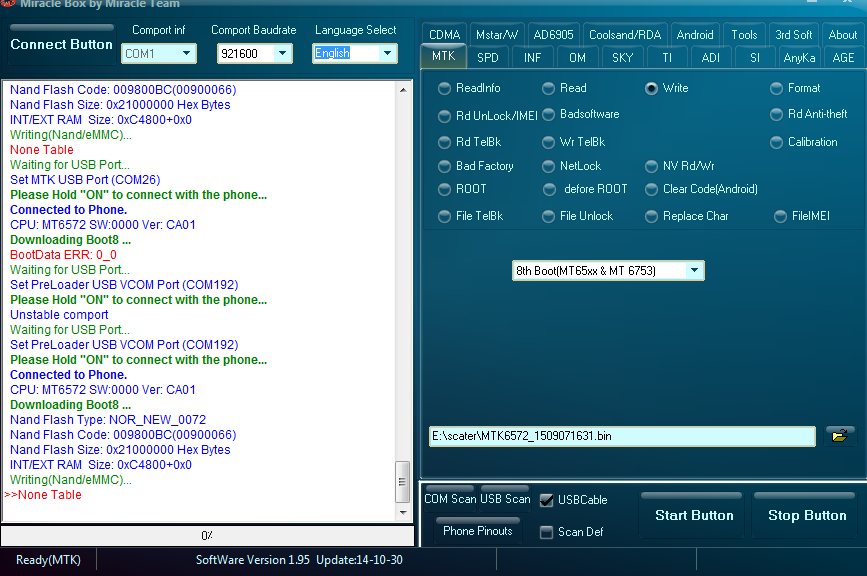Select the SPD tab
Screen dimensions: 867x576
click(x=488, y=57)
